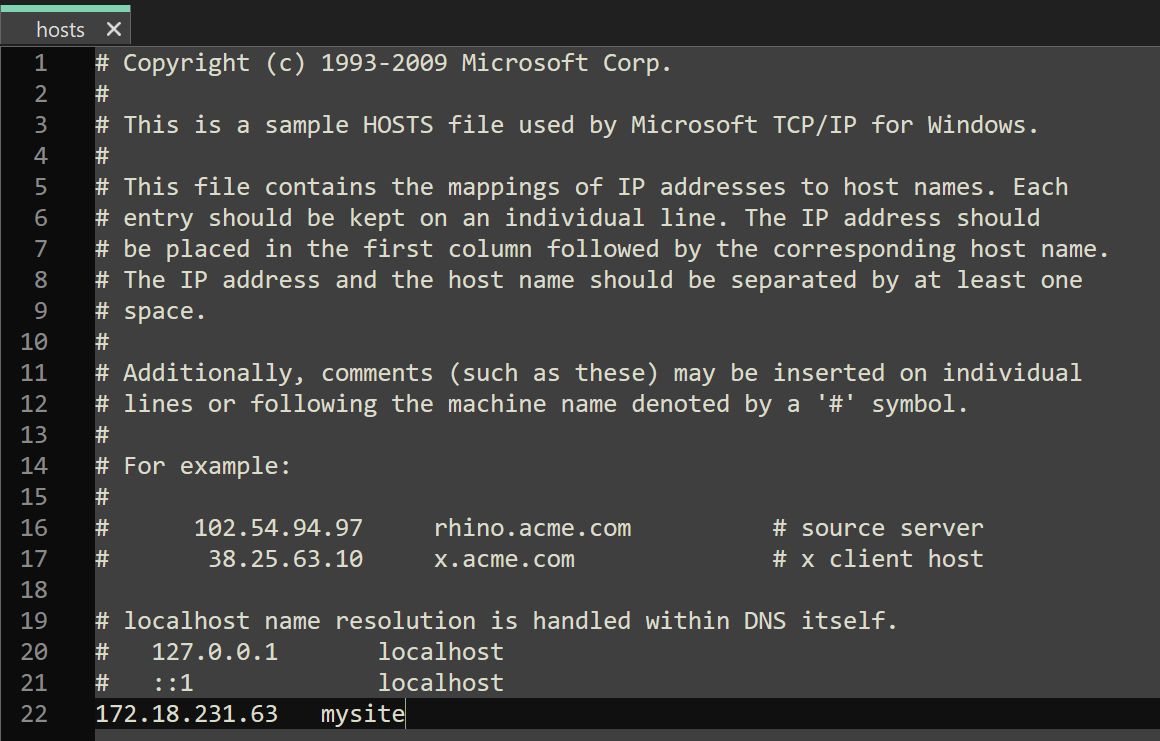Click line number 16 beside rhino.acme.com example
This screenshot has width=1160, height=741.
pyautogui.click(x=34, y=527)
